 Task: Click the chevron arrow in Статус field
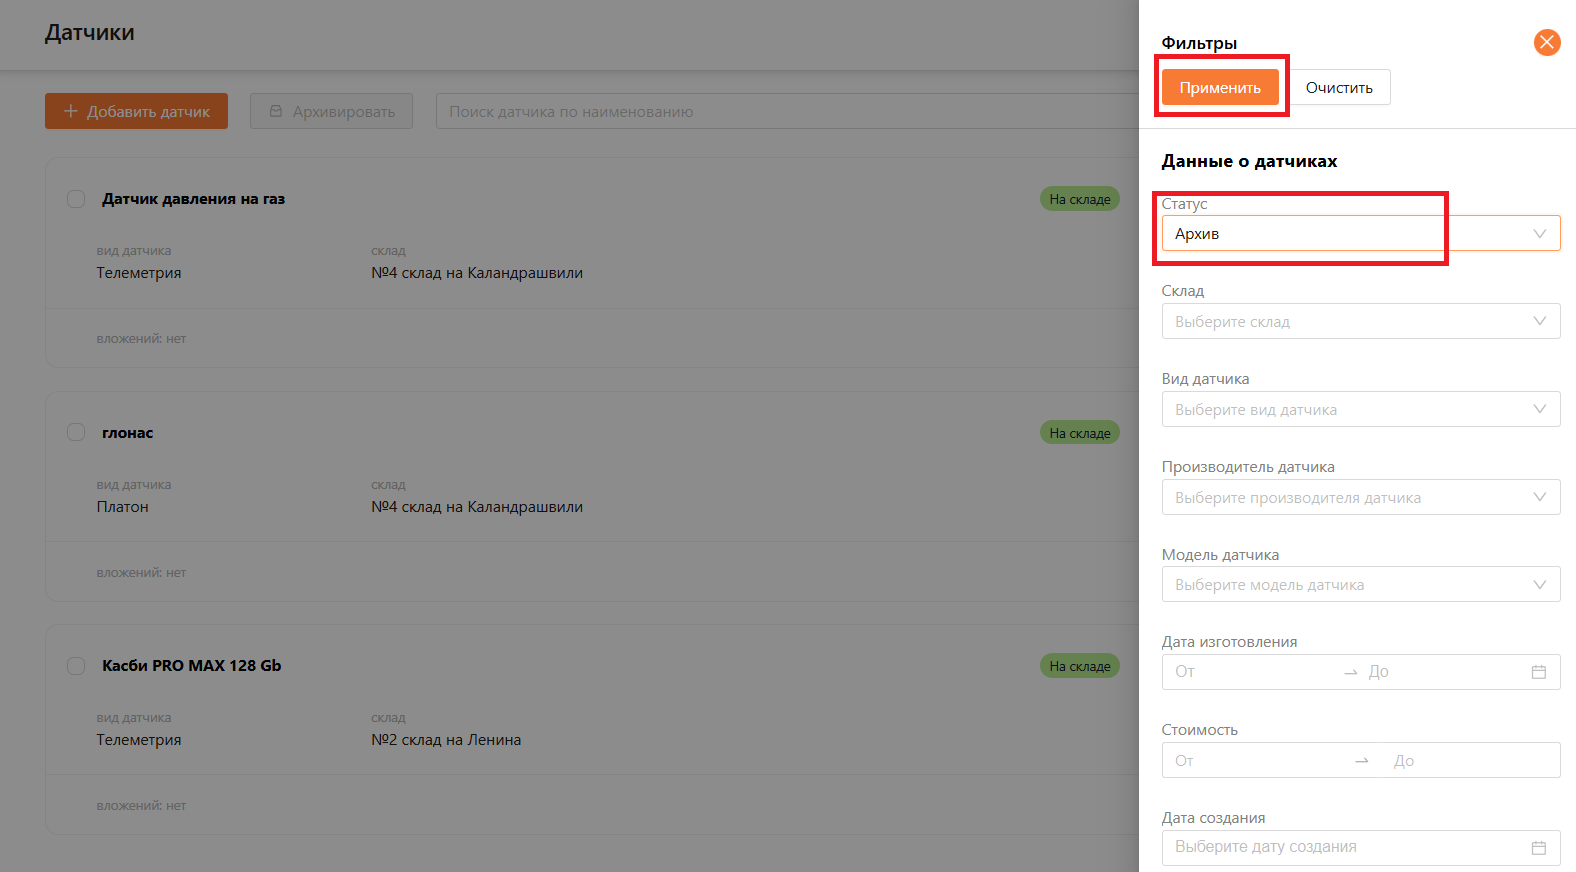[x=1539, y=234]
